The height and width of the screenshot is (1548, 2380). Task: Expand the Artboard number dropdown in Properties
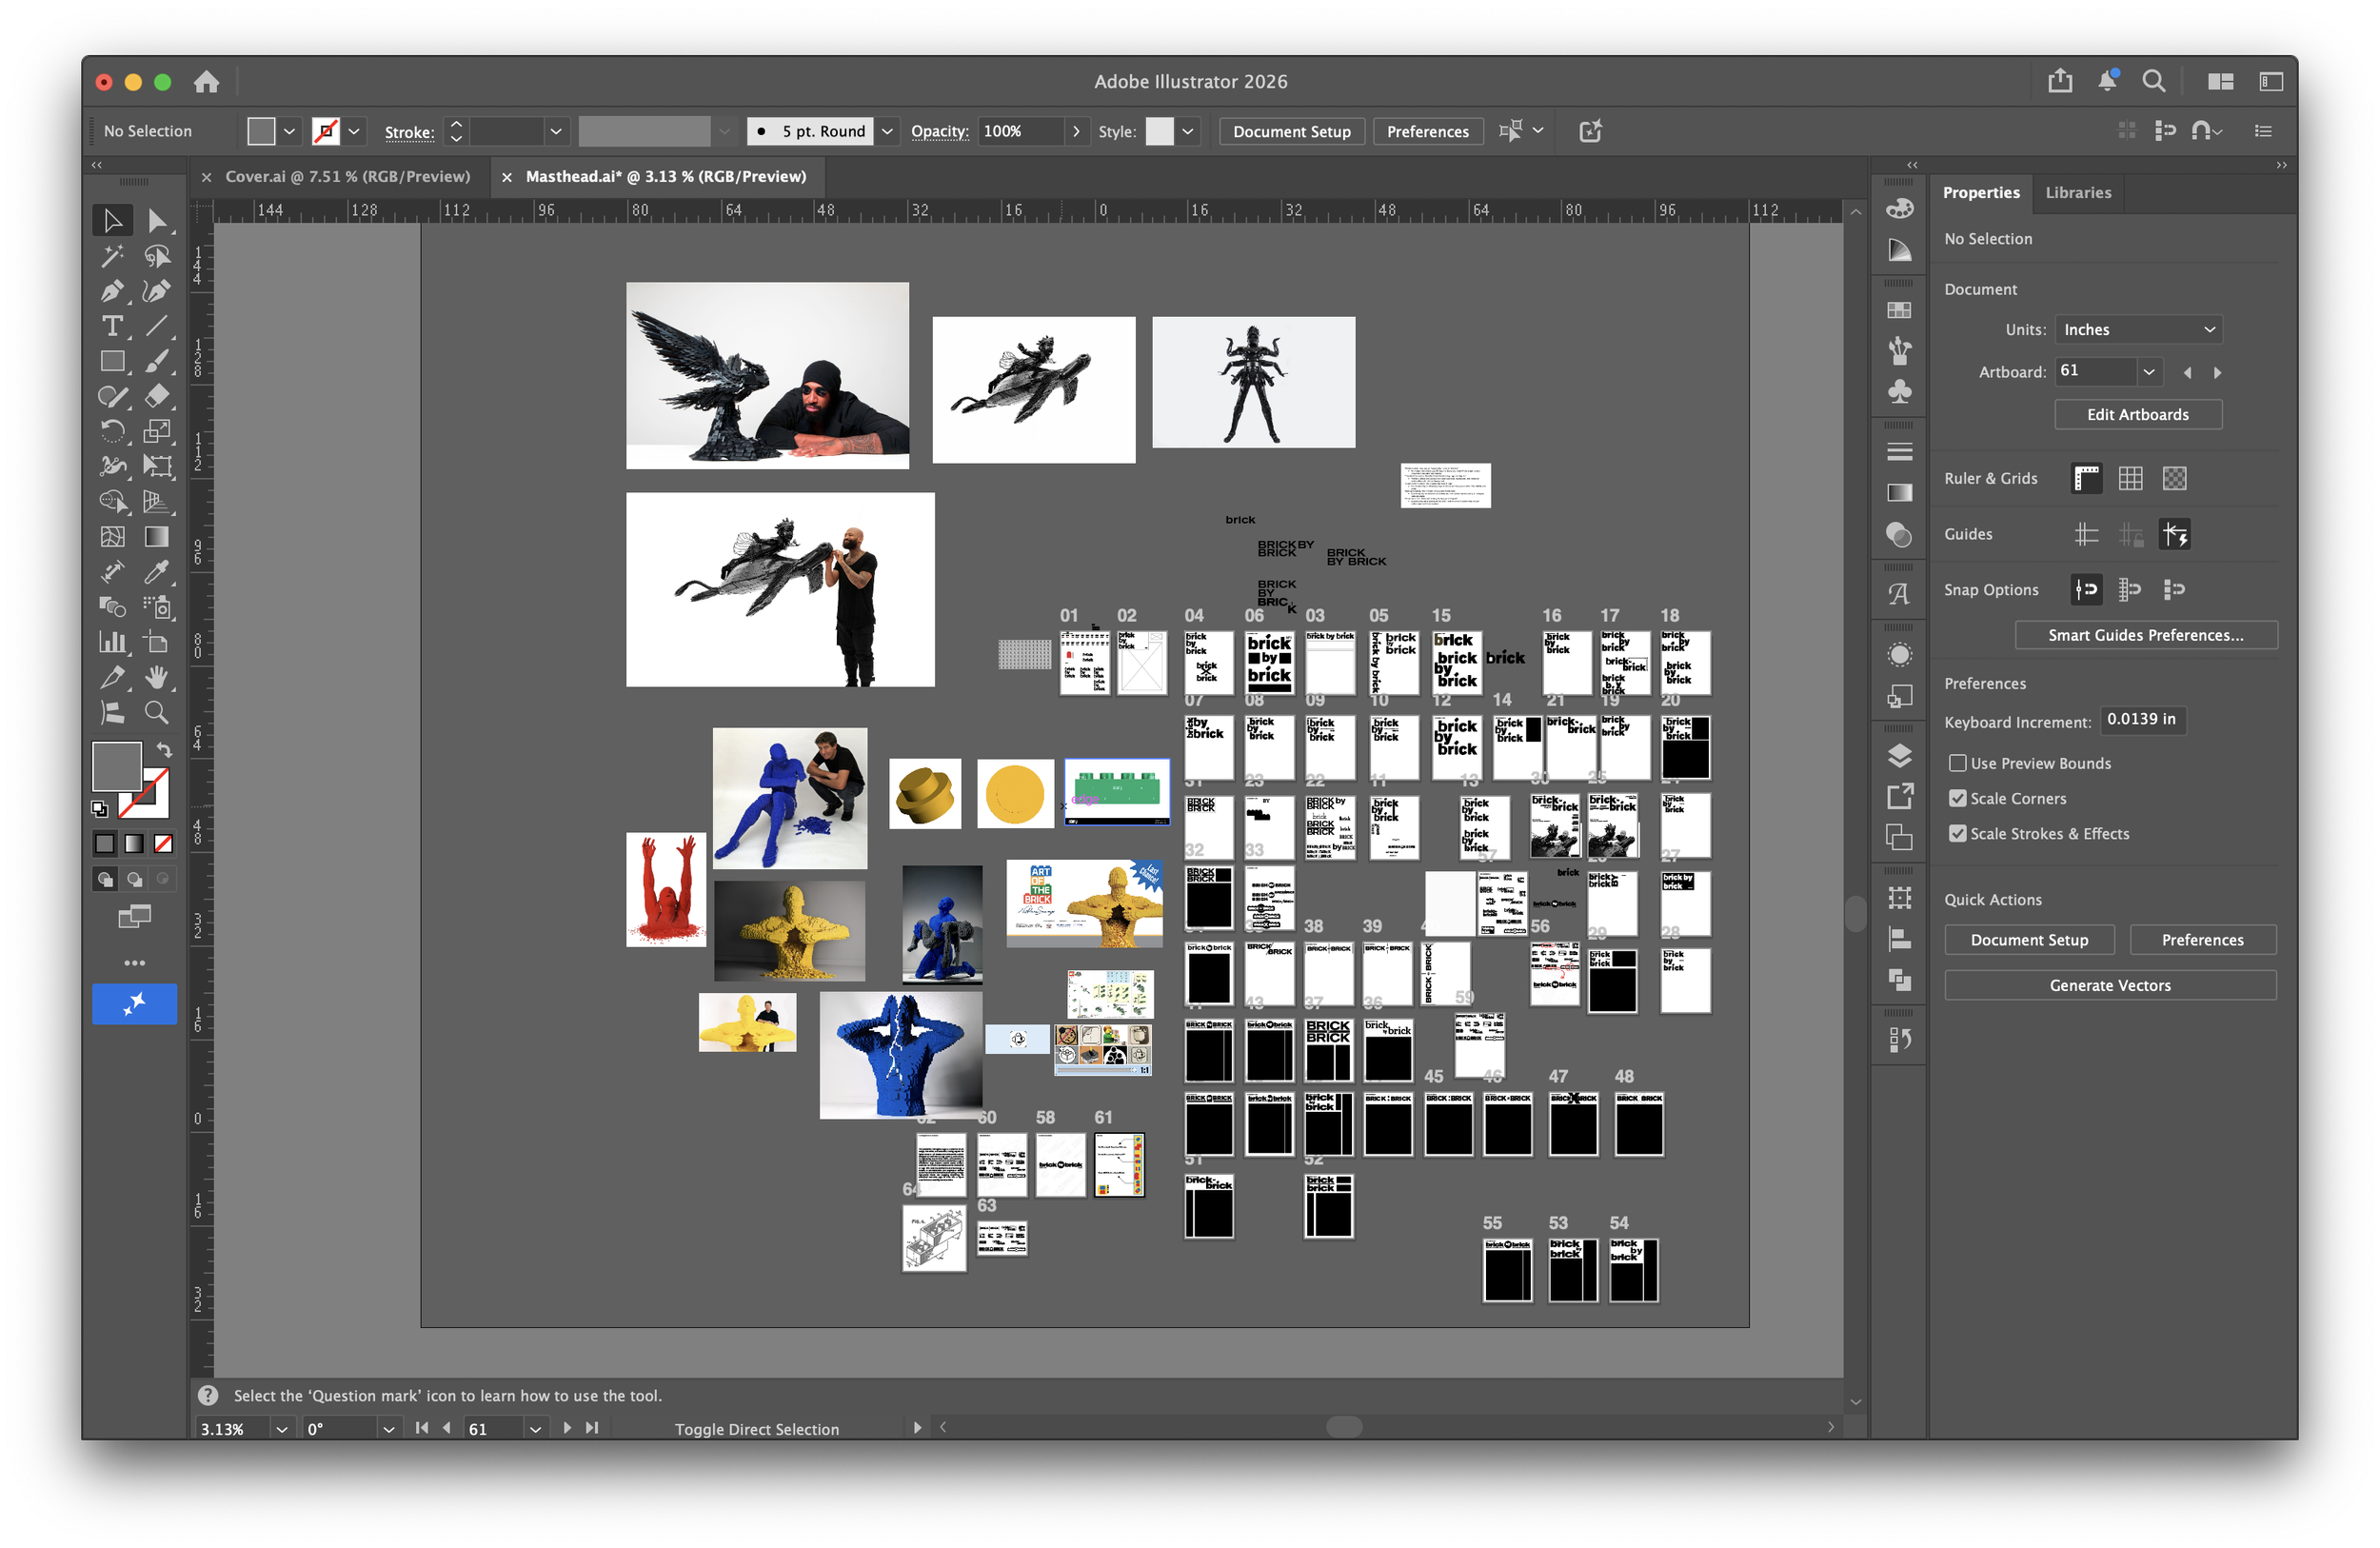click(2147, 372)
